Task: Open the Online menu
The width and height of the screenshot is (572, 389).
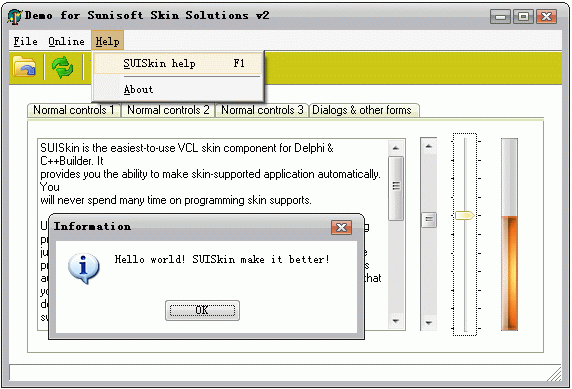Action: pos(66,41)
